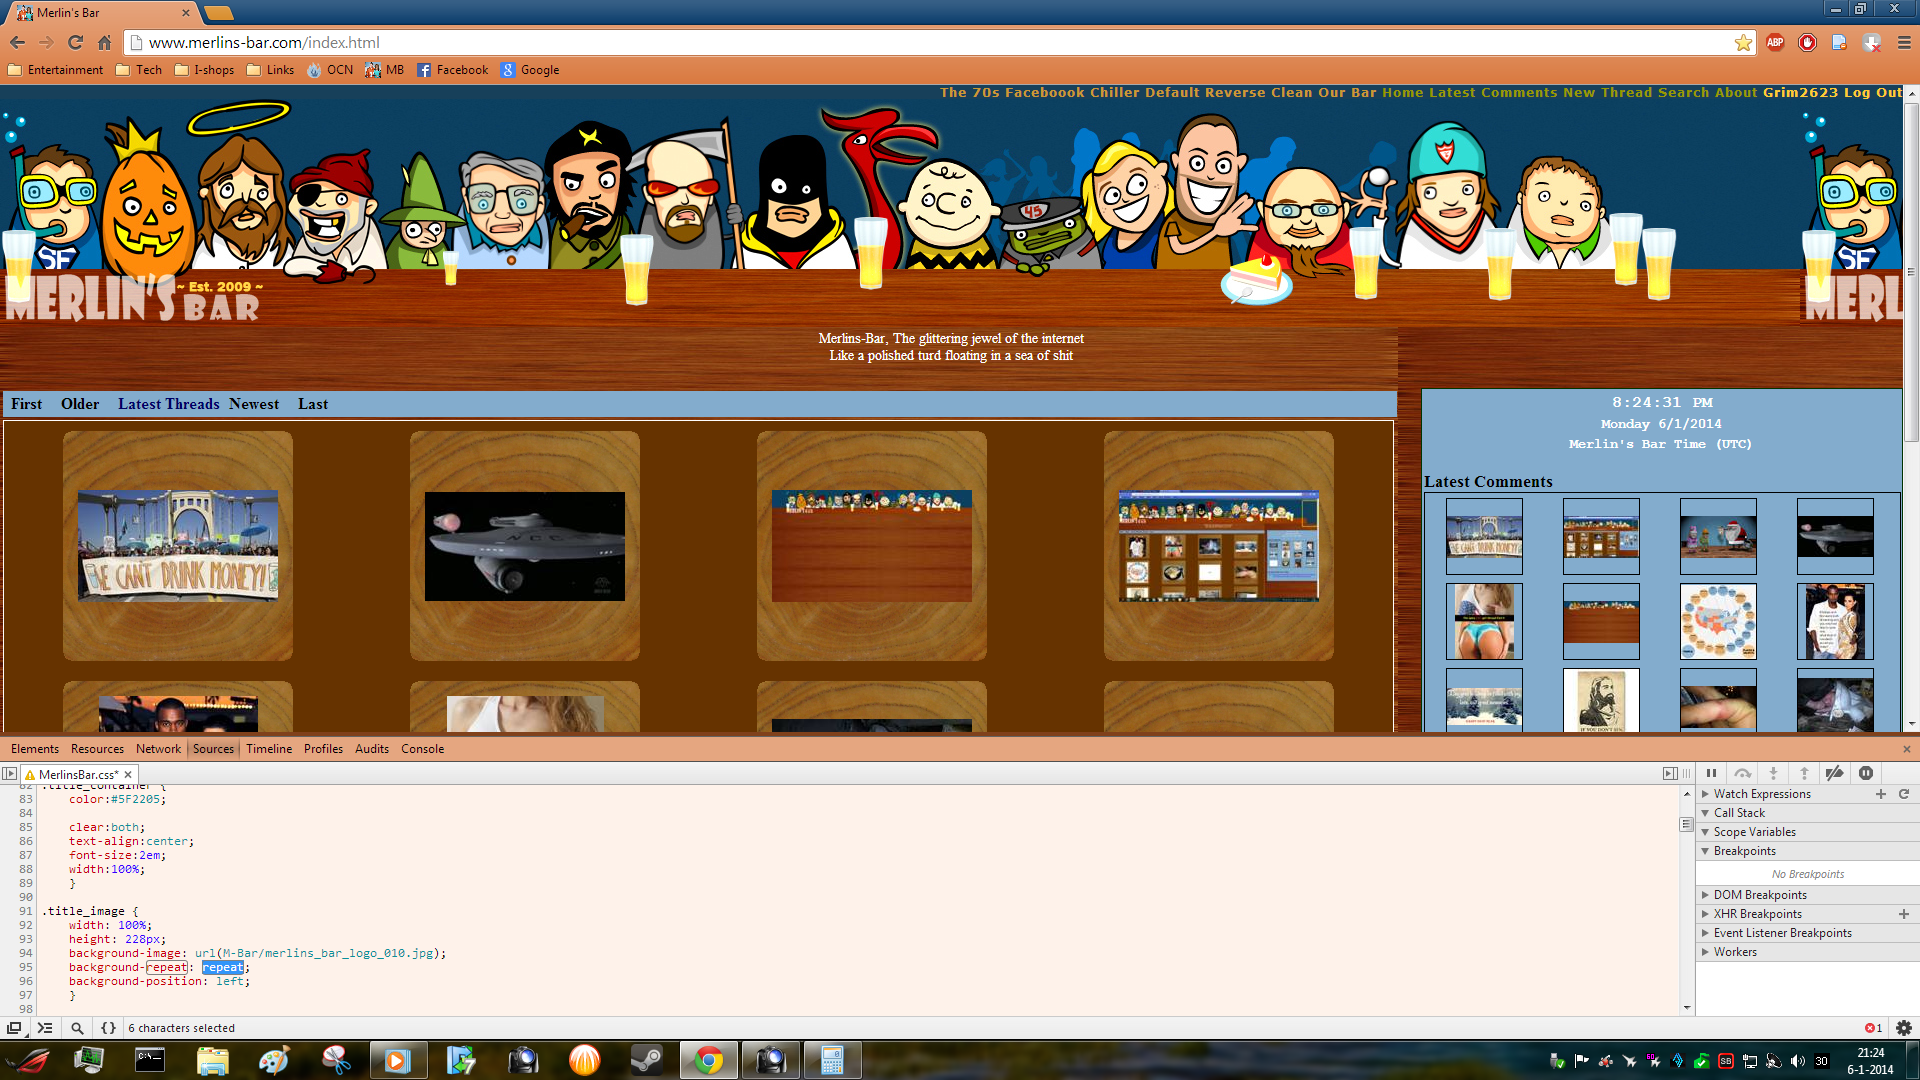Show the navigator pane in Sources panel
1920x1080 pixels.
coord(9,773)
